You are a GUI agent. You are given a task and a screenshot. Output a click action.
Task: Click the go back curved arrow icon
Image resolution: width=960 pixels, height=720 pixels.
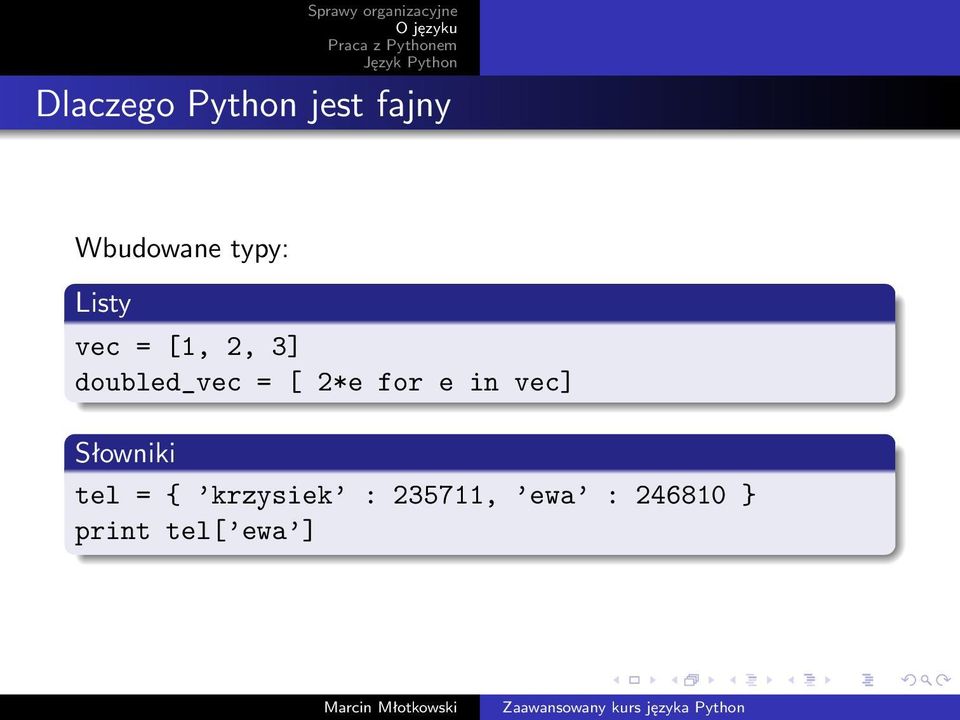(x=910, y=680)
